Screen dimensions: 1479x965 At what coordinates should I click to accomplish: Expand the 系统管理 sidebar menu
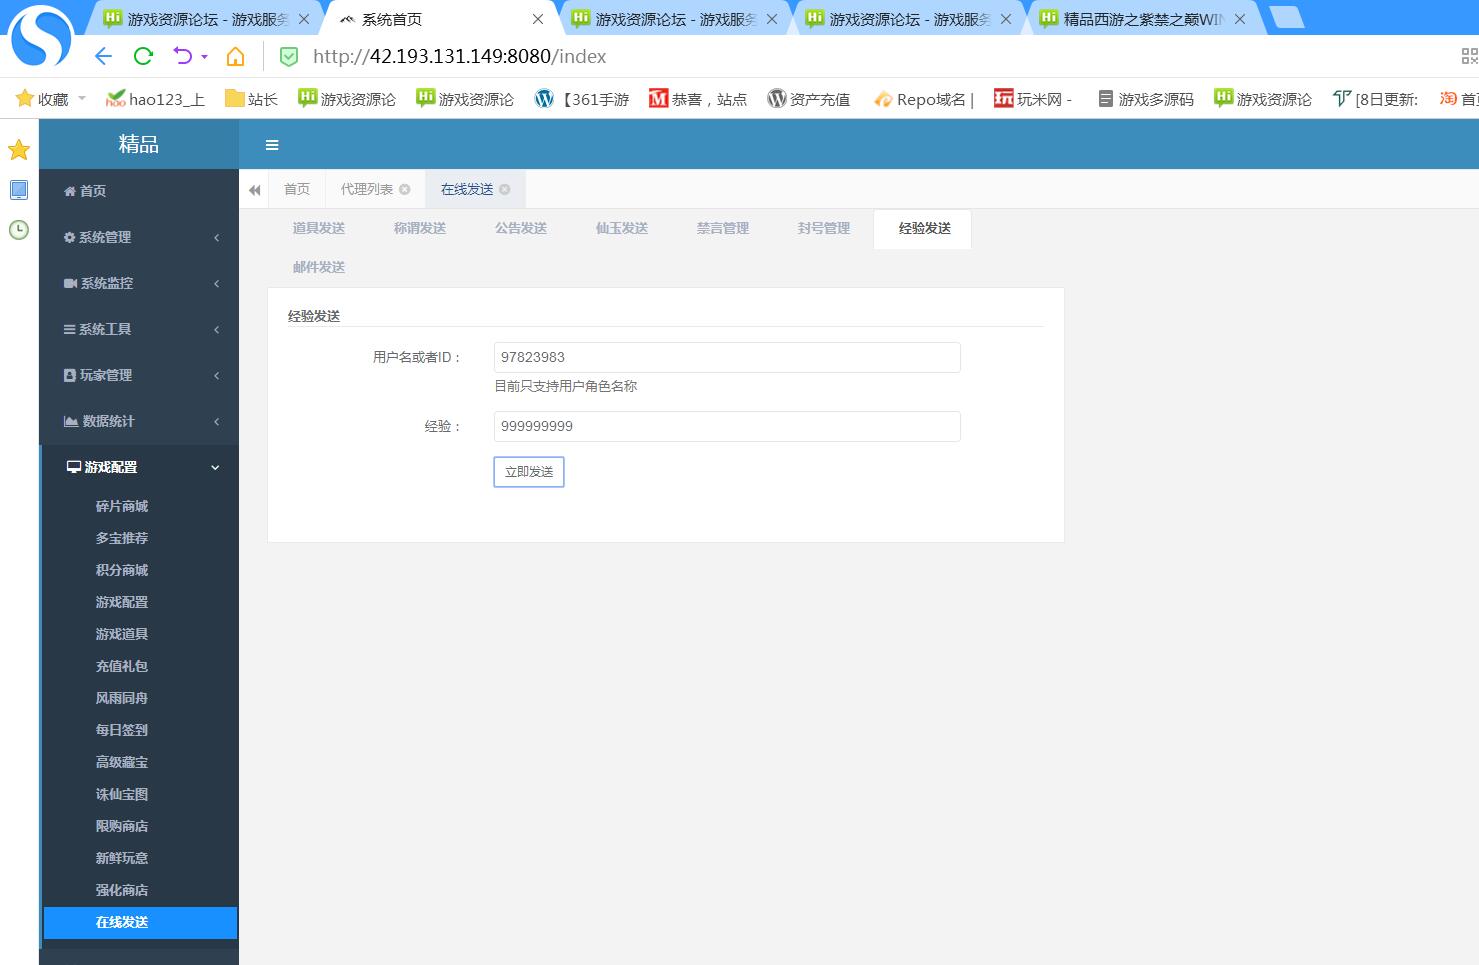140,237
